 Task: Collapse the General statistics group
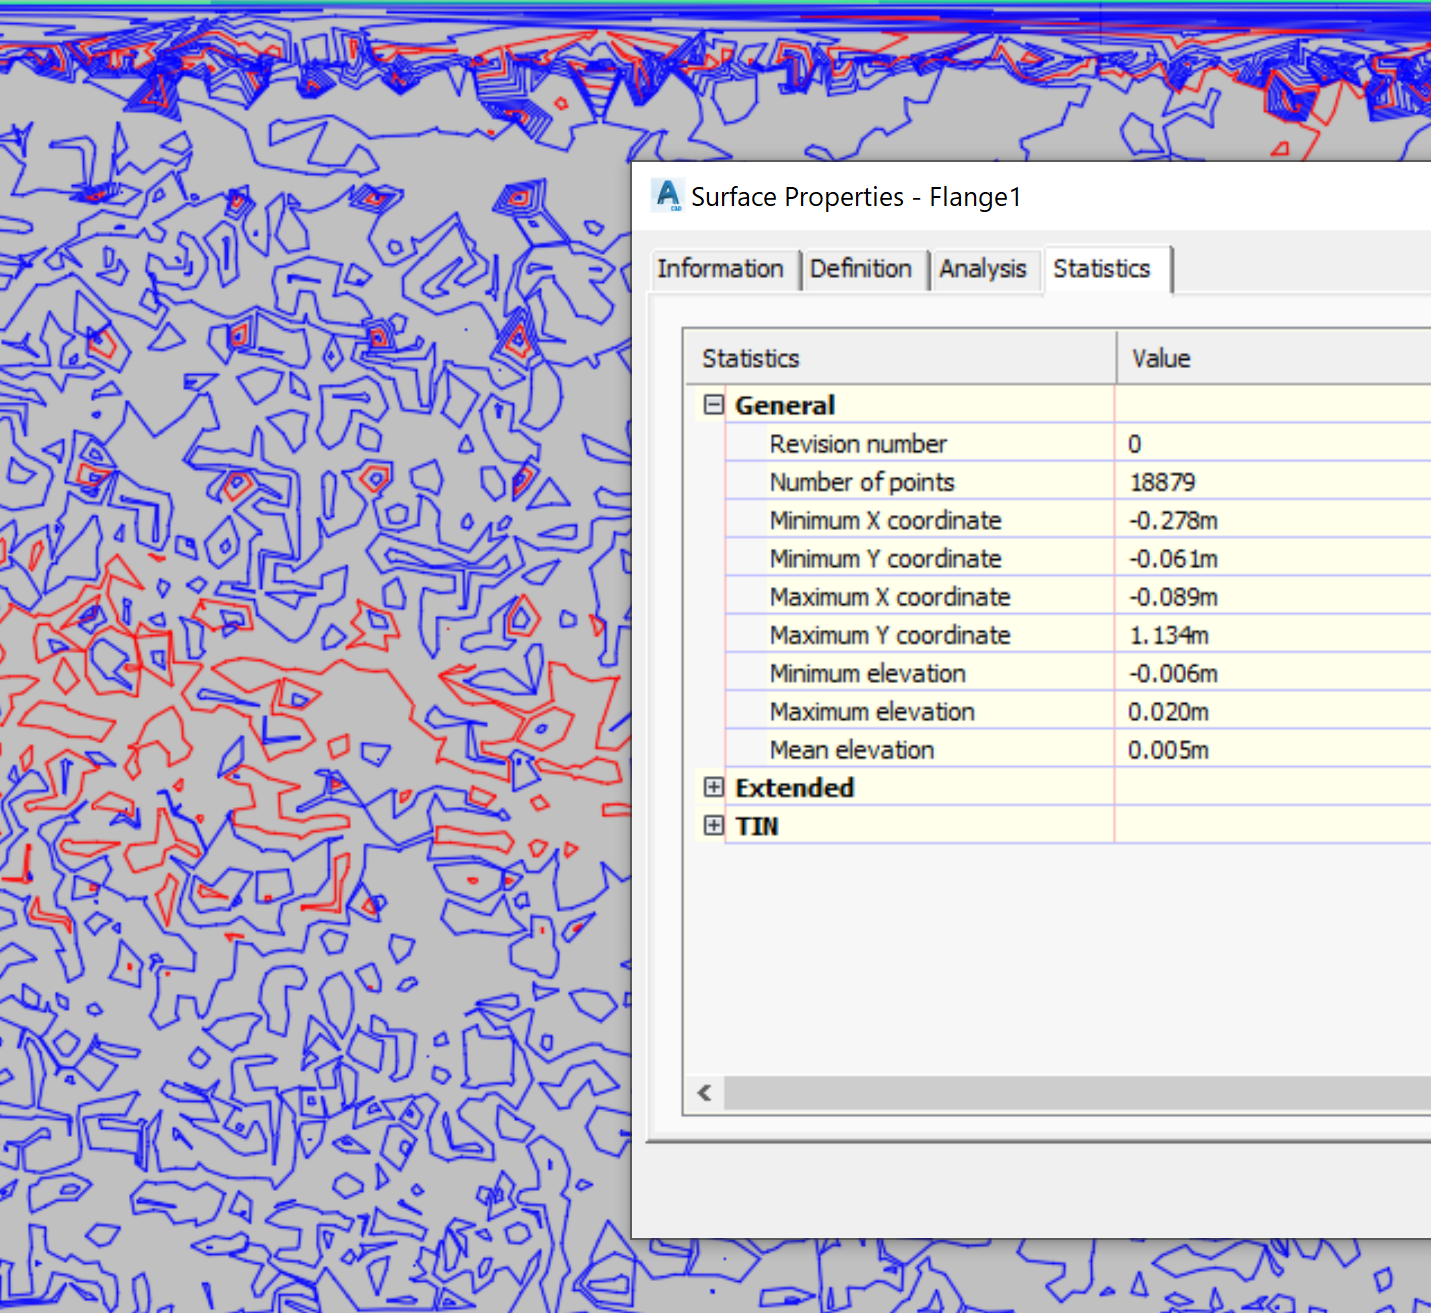coord(713,405)
